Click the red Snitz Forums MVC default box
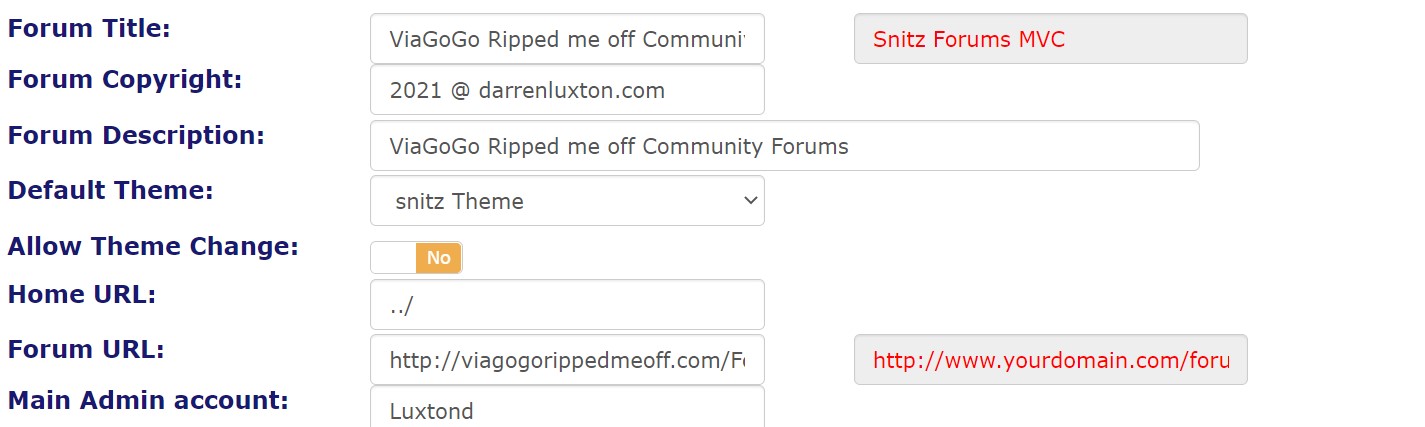 [x=1050, y=39]
